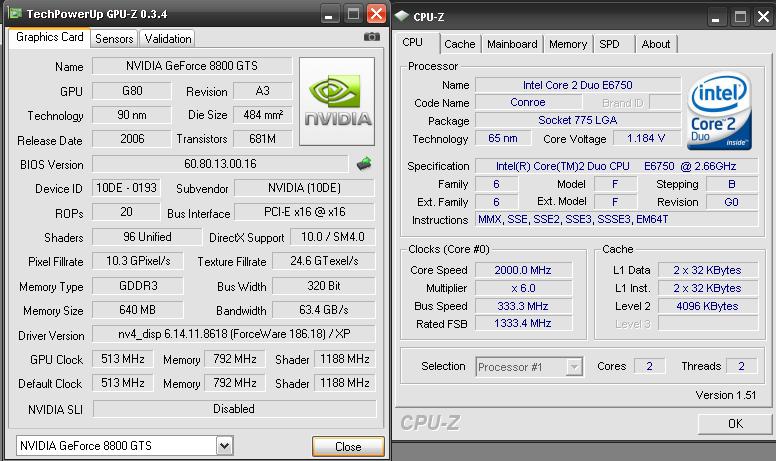Viewport: 776px width, 461px height.
Task: Click the Code Name value Conroe
Action: [528, 102]
